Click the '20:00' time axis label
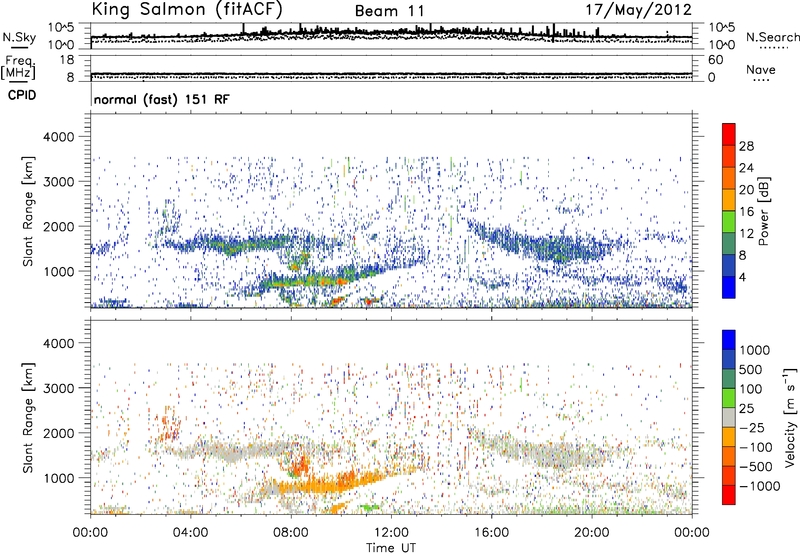Image resolution: width=800 pixels, height=554 pixels. (x=592, y=533)
